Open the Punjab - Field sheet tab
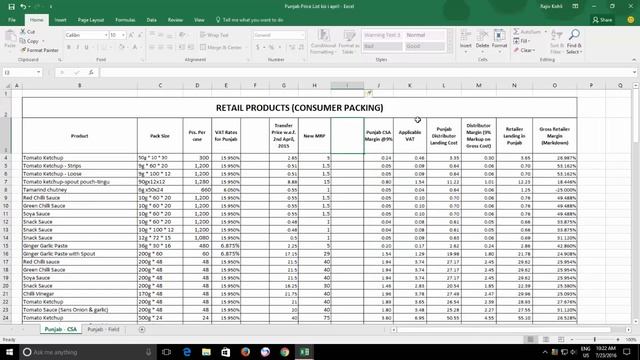The image size is (640, 360). pos(103,329)
